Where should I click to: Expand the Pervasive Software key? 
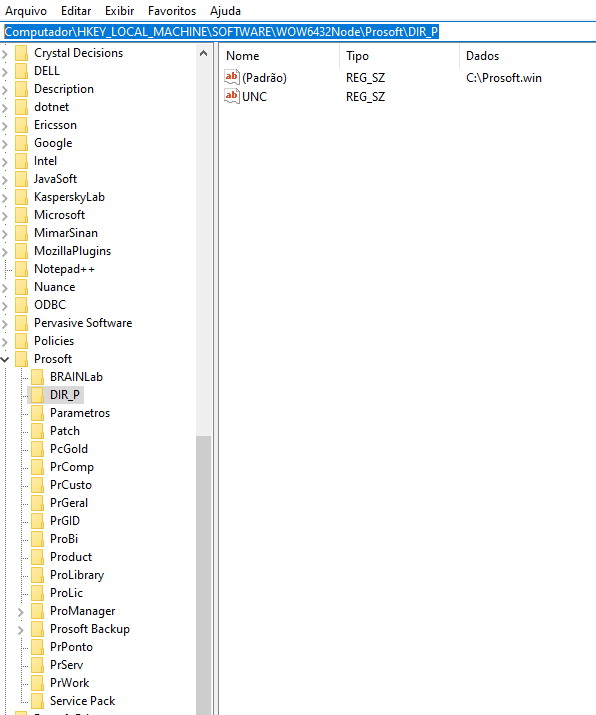(x=5, y=324)
